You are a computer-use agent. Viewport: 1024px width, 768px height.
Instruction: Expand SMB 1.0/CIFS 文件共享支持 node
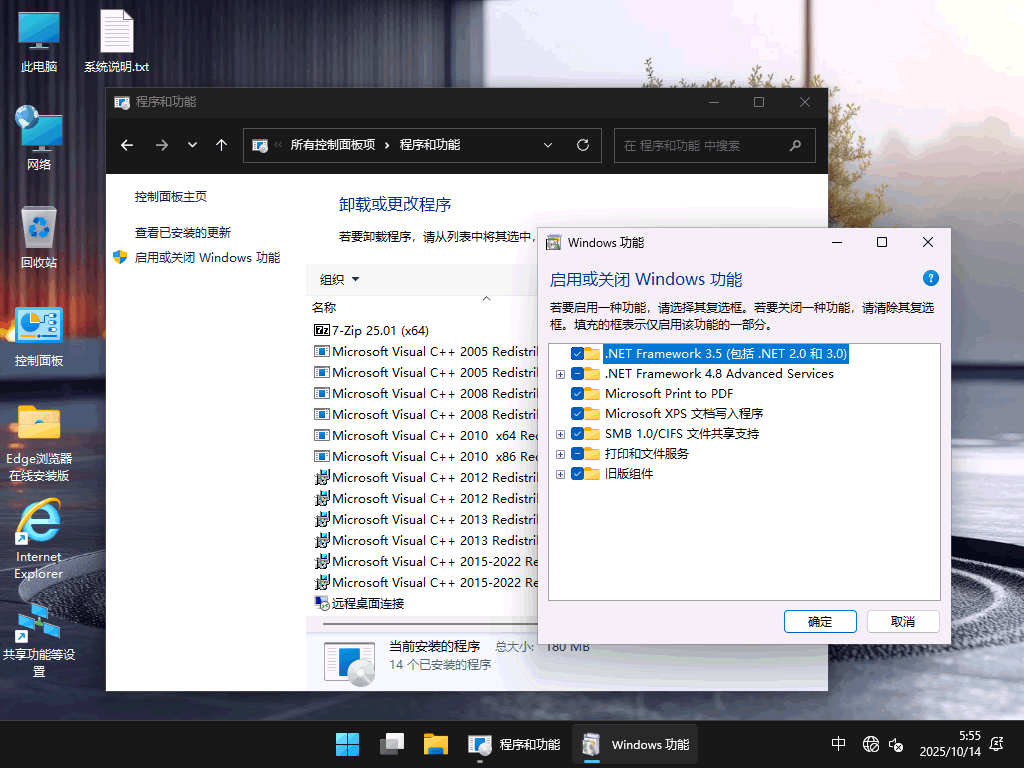560,434
